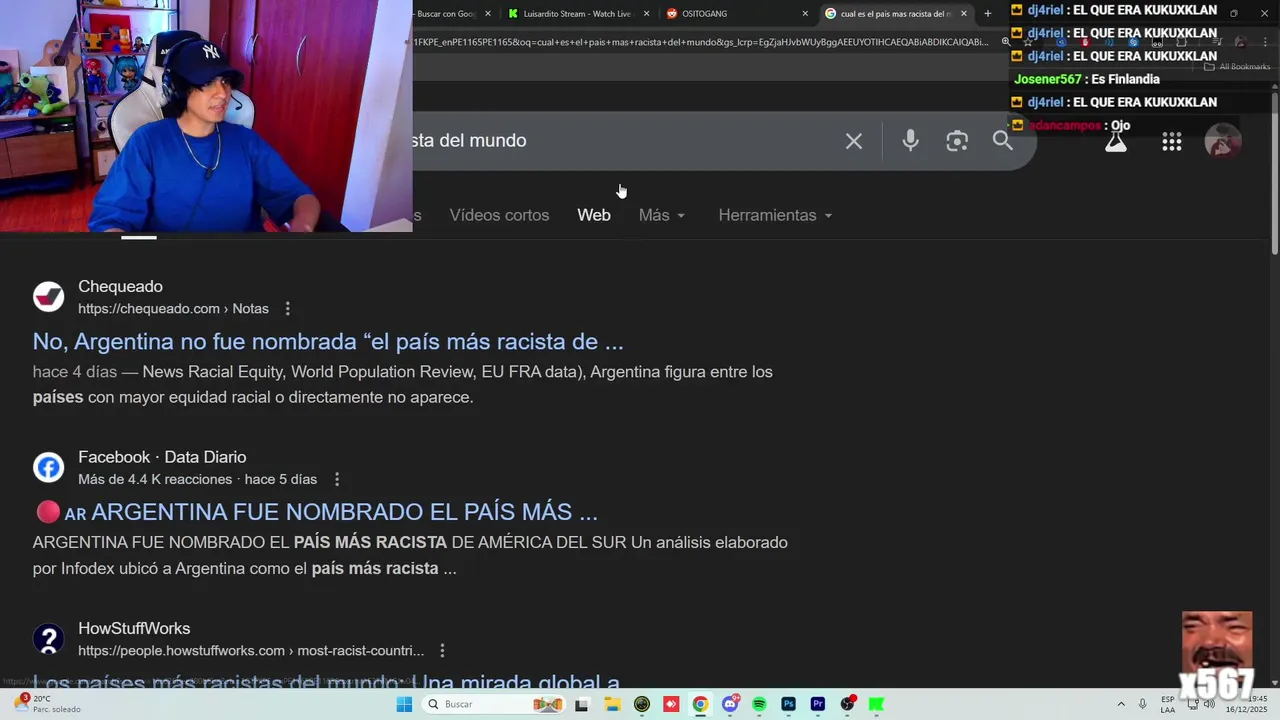Open Google account profile avatar
The width and height of the screenshot is (1280, 720).
point(1222,142)
